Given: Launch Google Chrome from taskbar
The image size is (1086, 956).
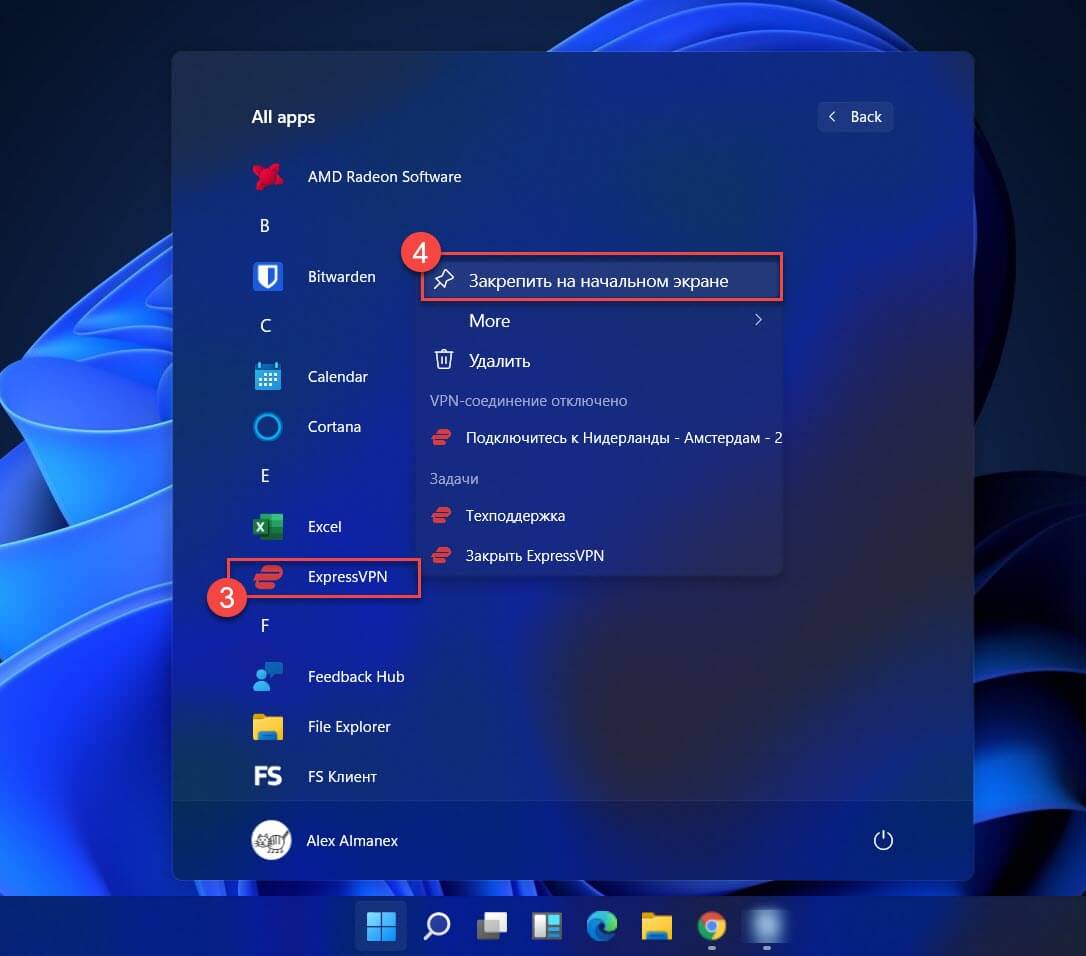Looking at the screenshot, I should click(712, 926).
